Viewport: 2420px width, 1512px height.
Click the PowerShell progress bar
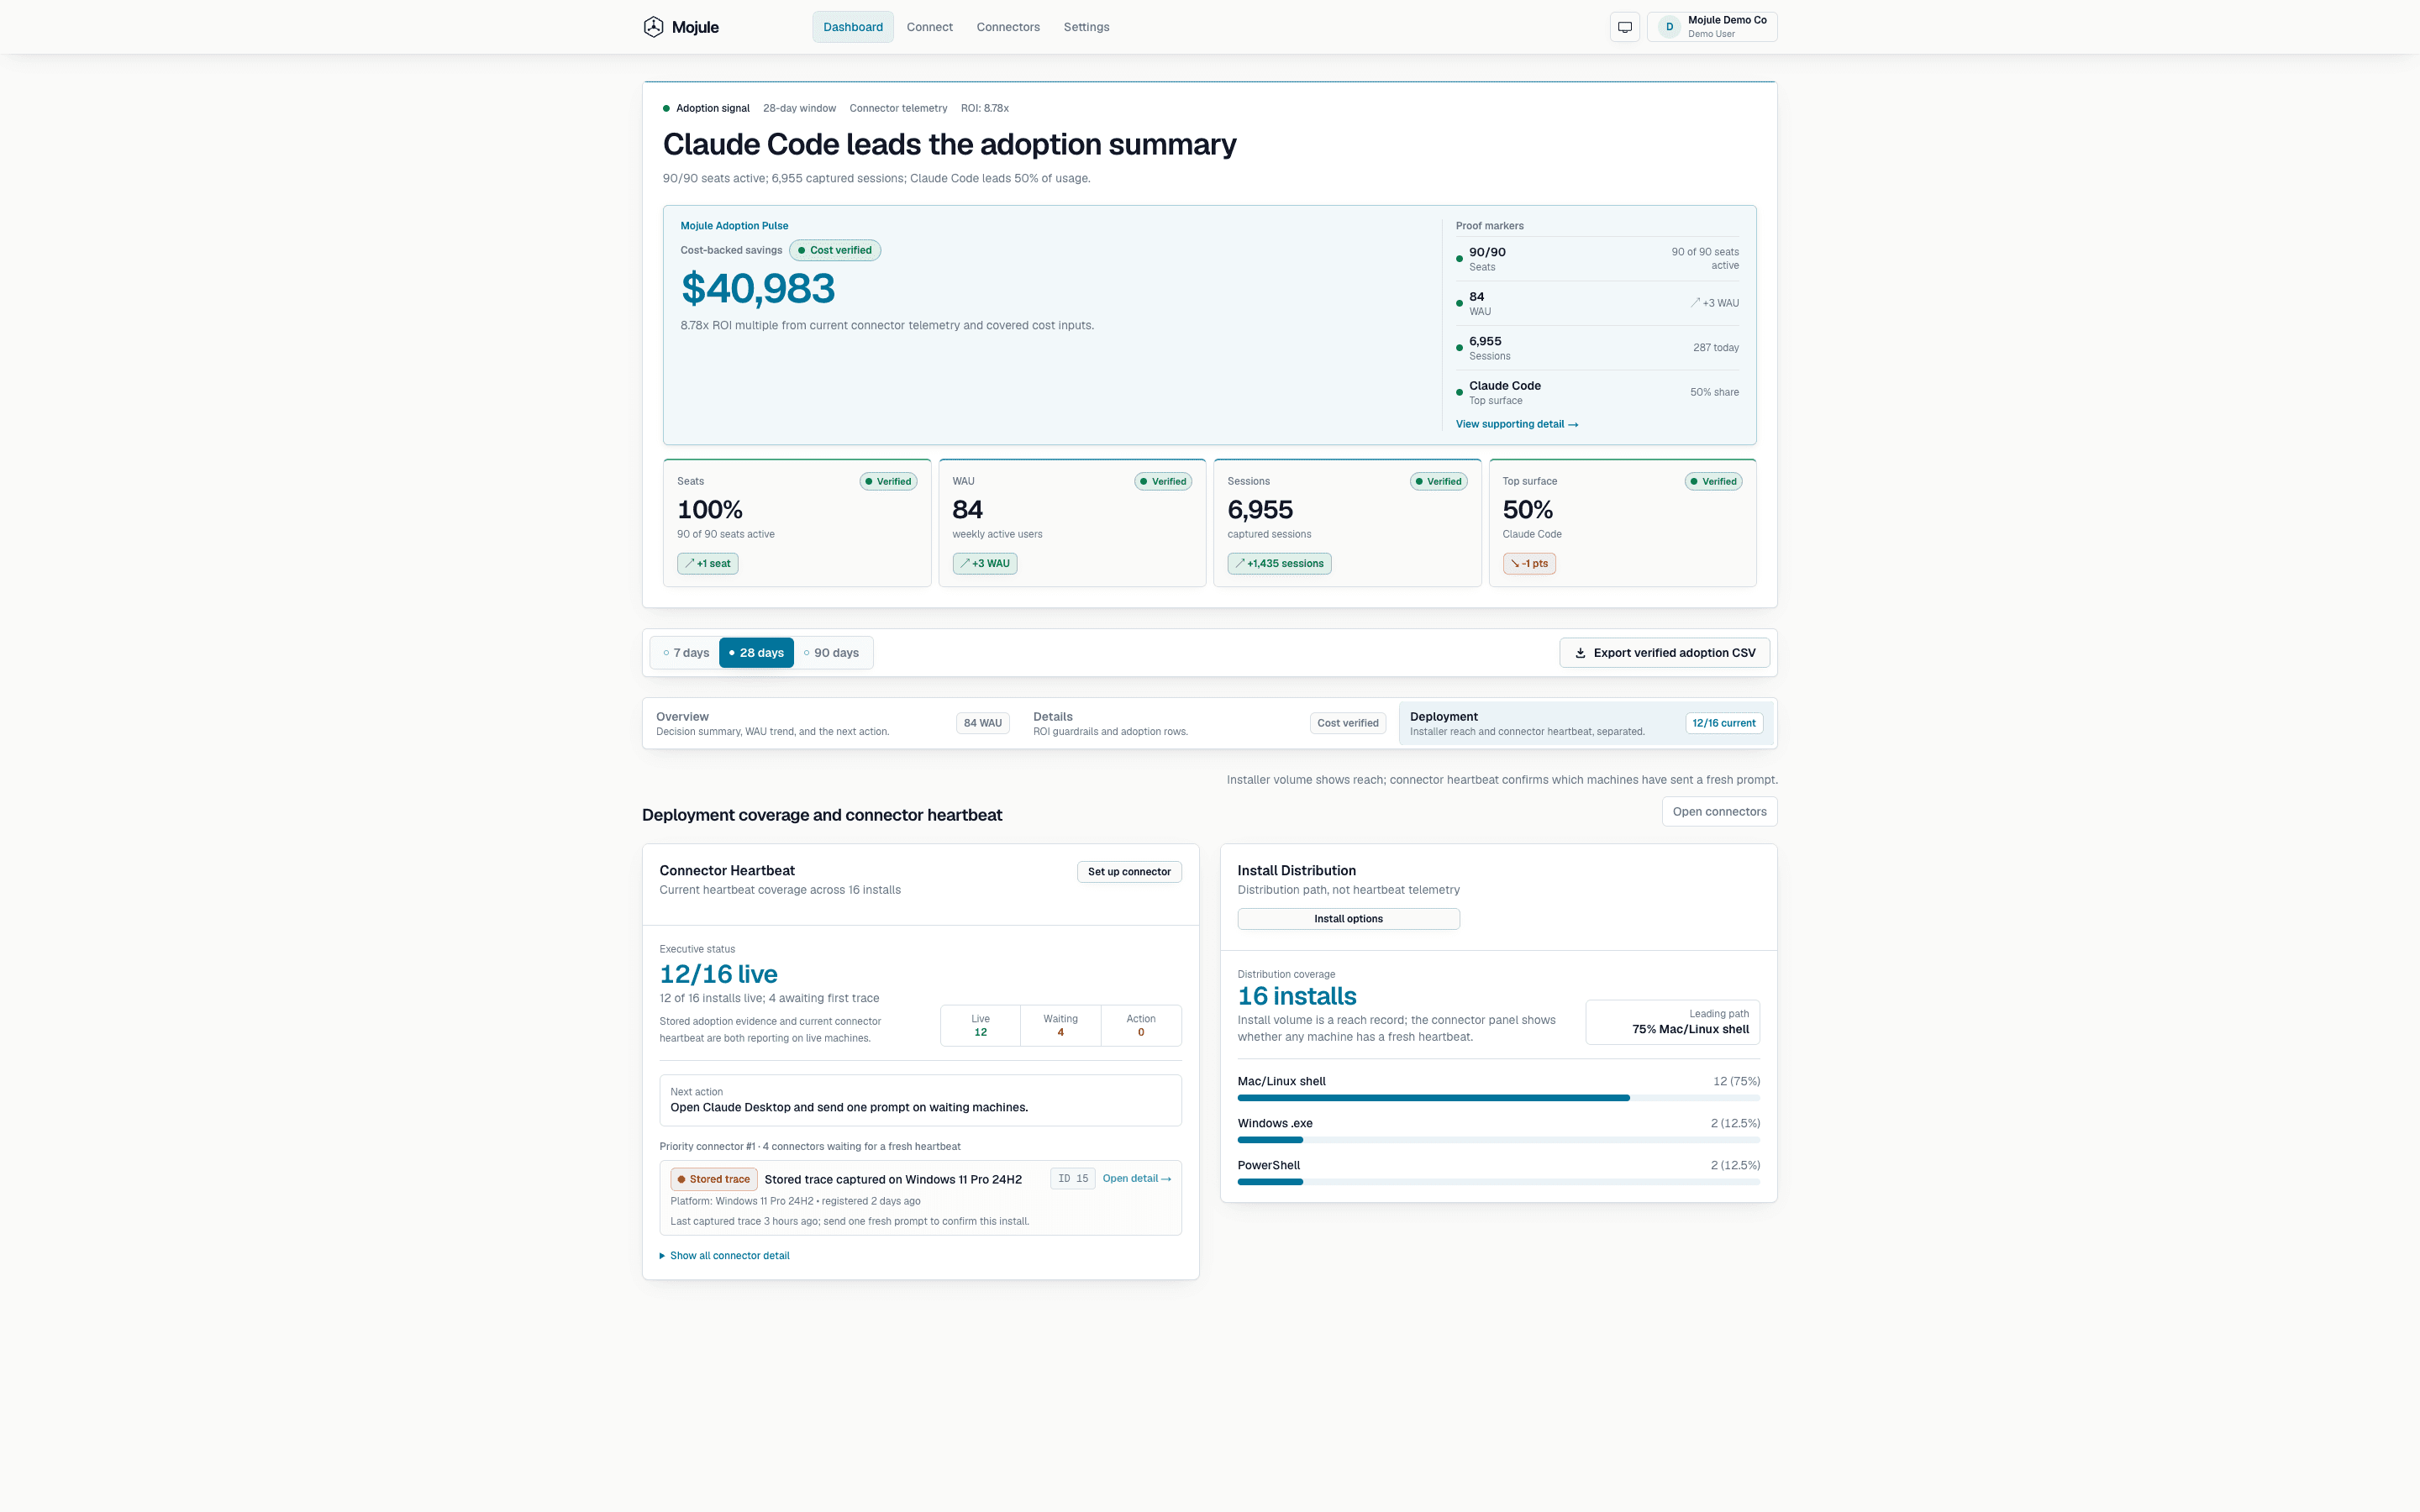point(1498,1182)
